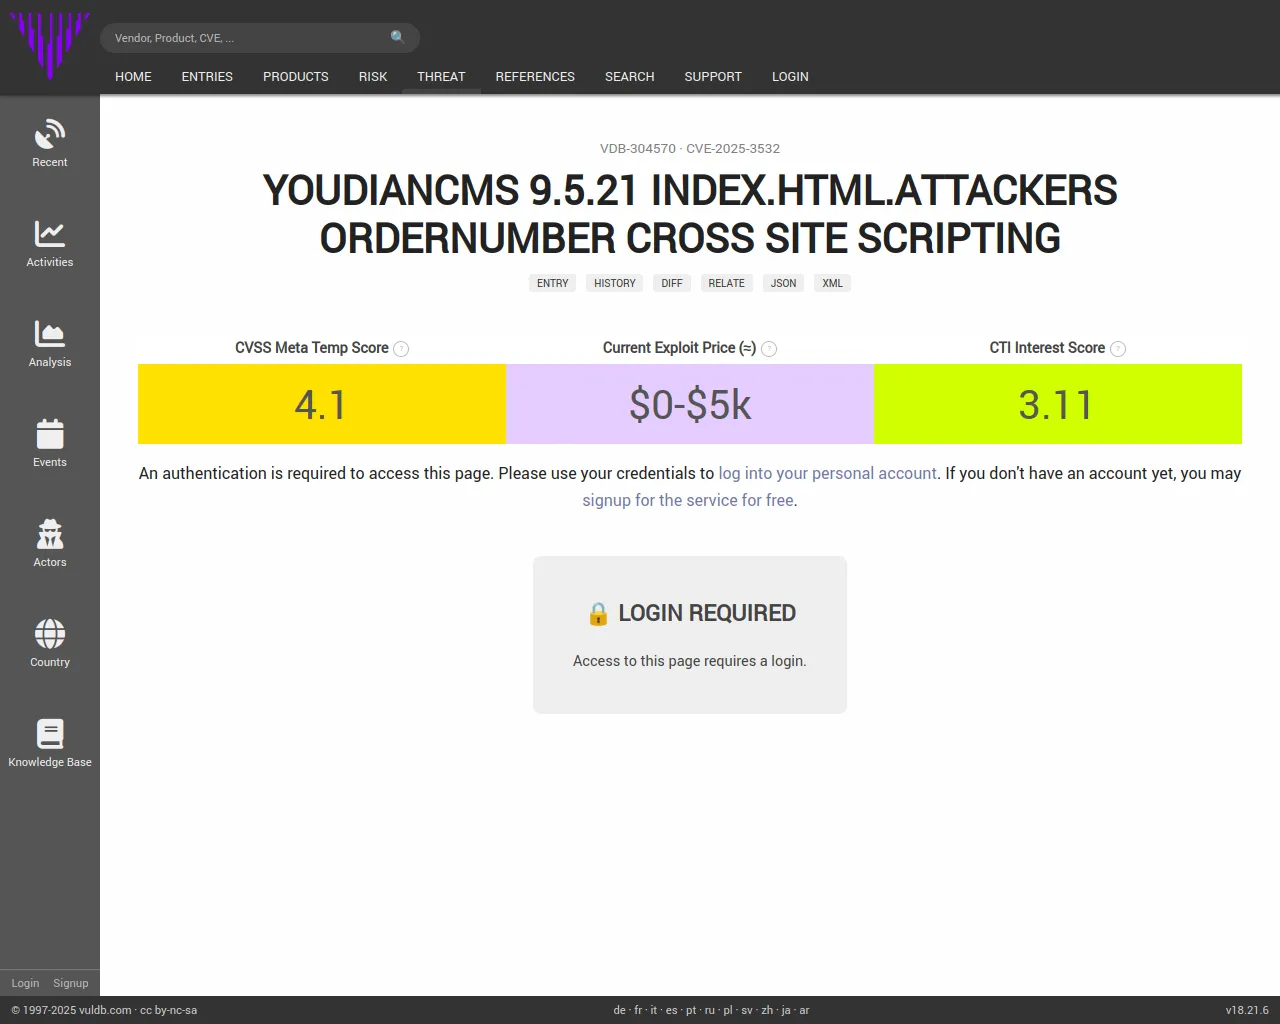The image size is (1280, 1024).
Task: Switch language to Japanese (ja)
Action: 786,1010
